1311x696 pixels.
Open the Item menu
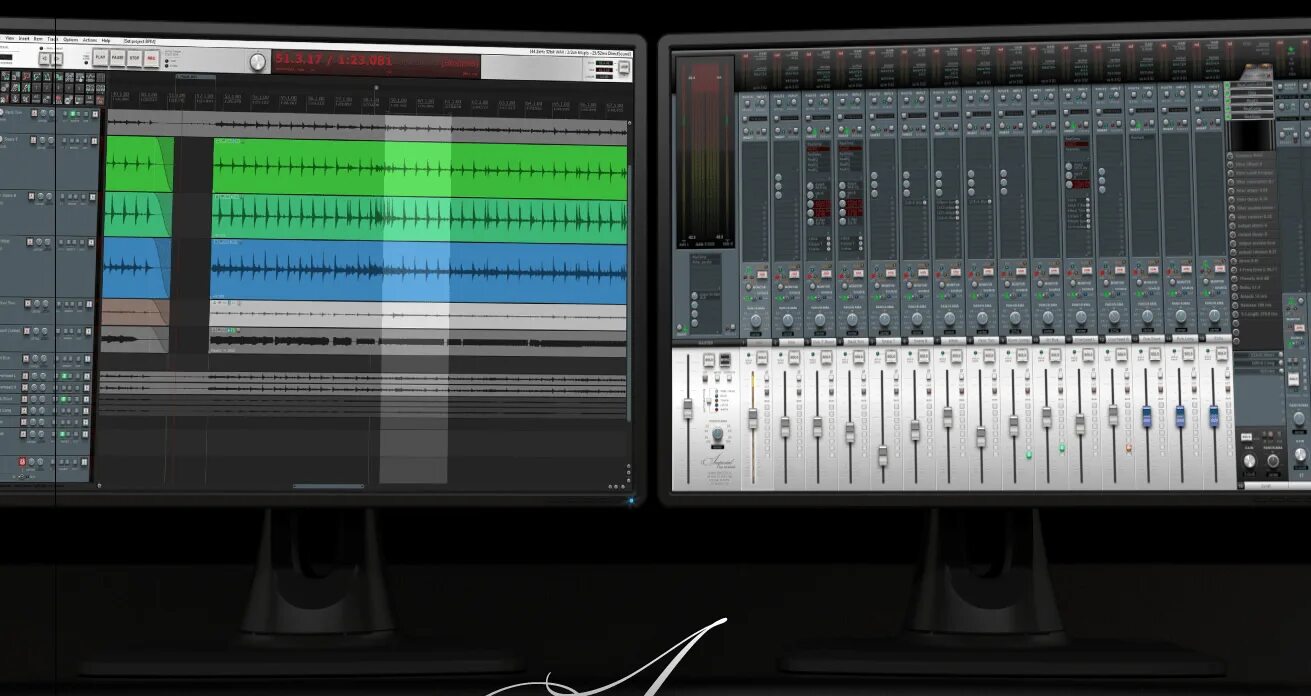[x=38, y=39]
